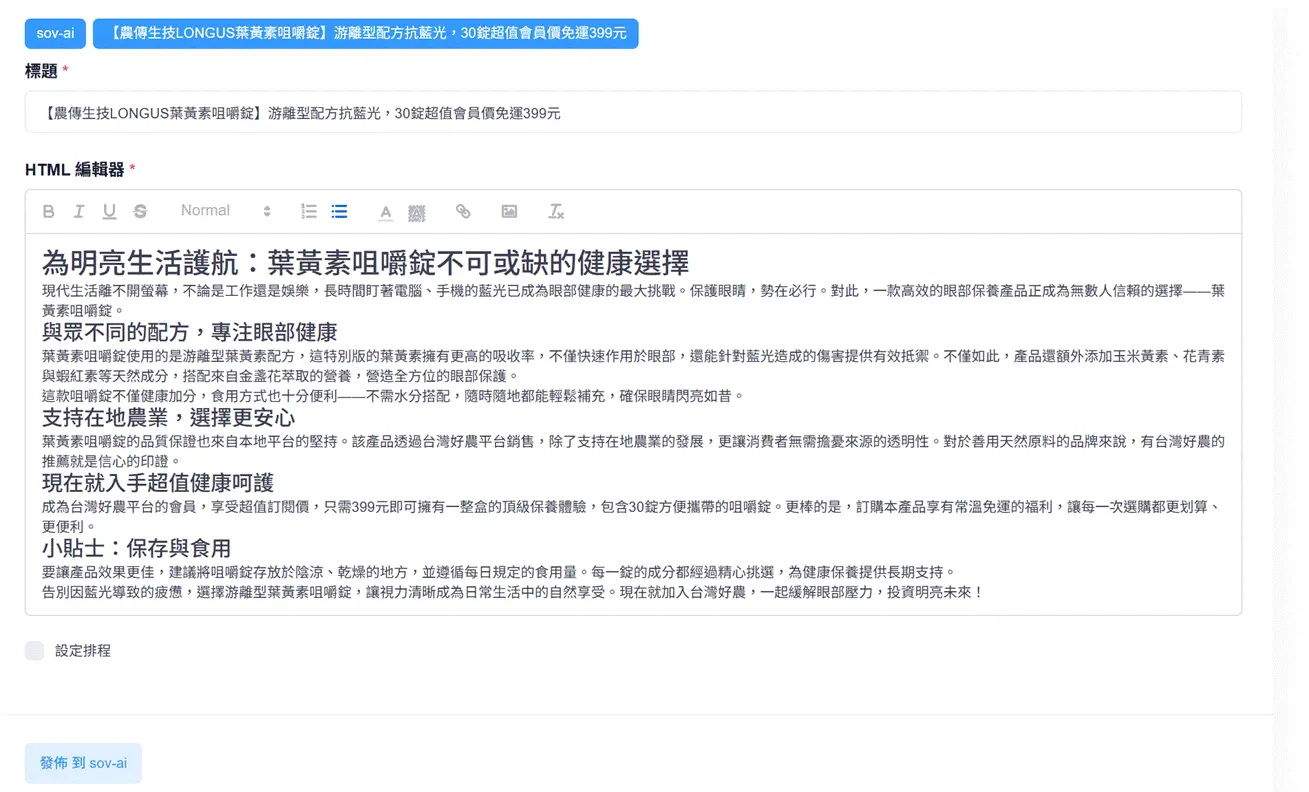Image resolution: width=1309 pixels, height=792 pixels.
Task: Click the 發佈 到 sov-ai publish button
Action: (x=83, y=763)
